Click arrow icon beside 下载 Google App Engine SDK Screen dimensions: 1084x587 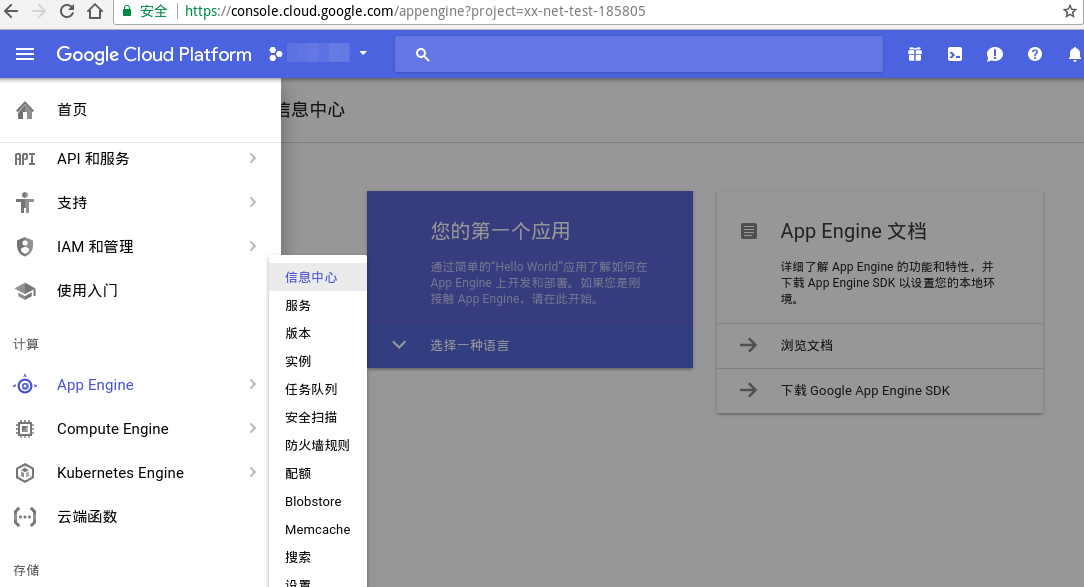(x=749, y=391)
